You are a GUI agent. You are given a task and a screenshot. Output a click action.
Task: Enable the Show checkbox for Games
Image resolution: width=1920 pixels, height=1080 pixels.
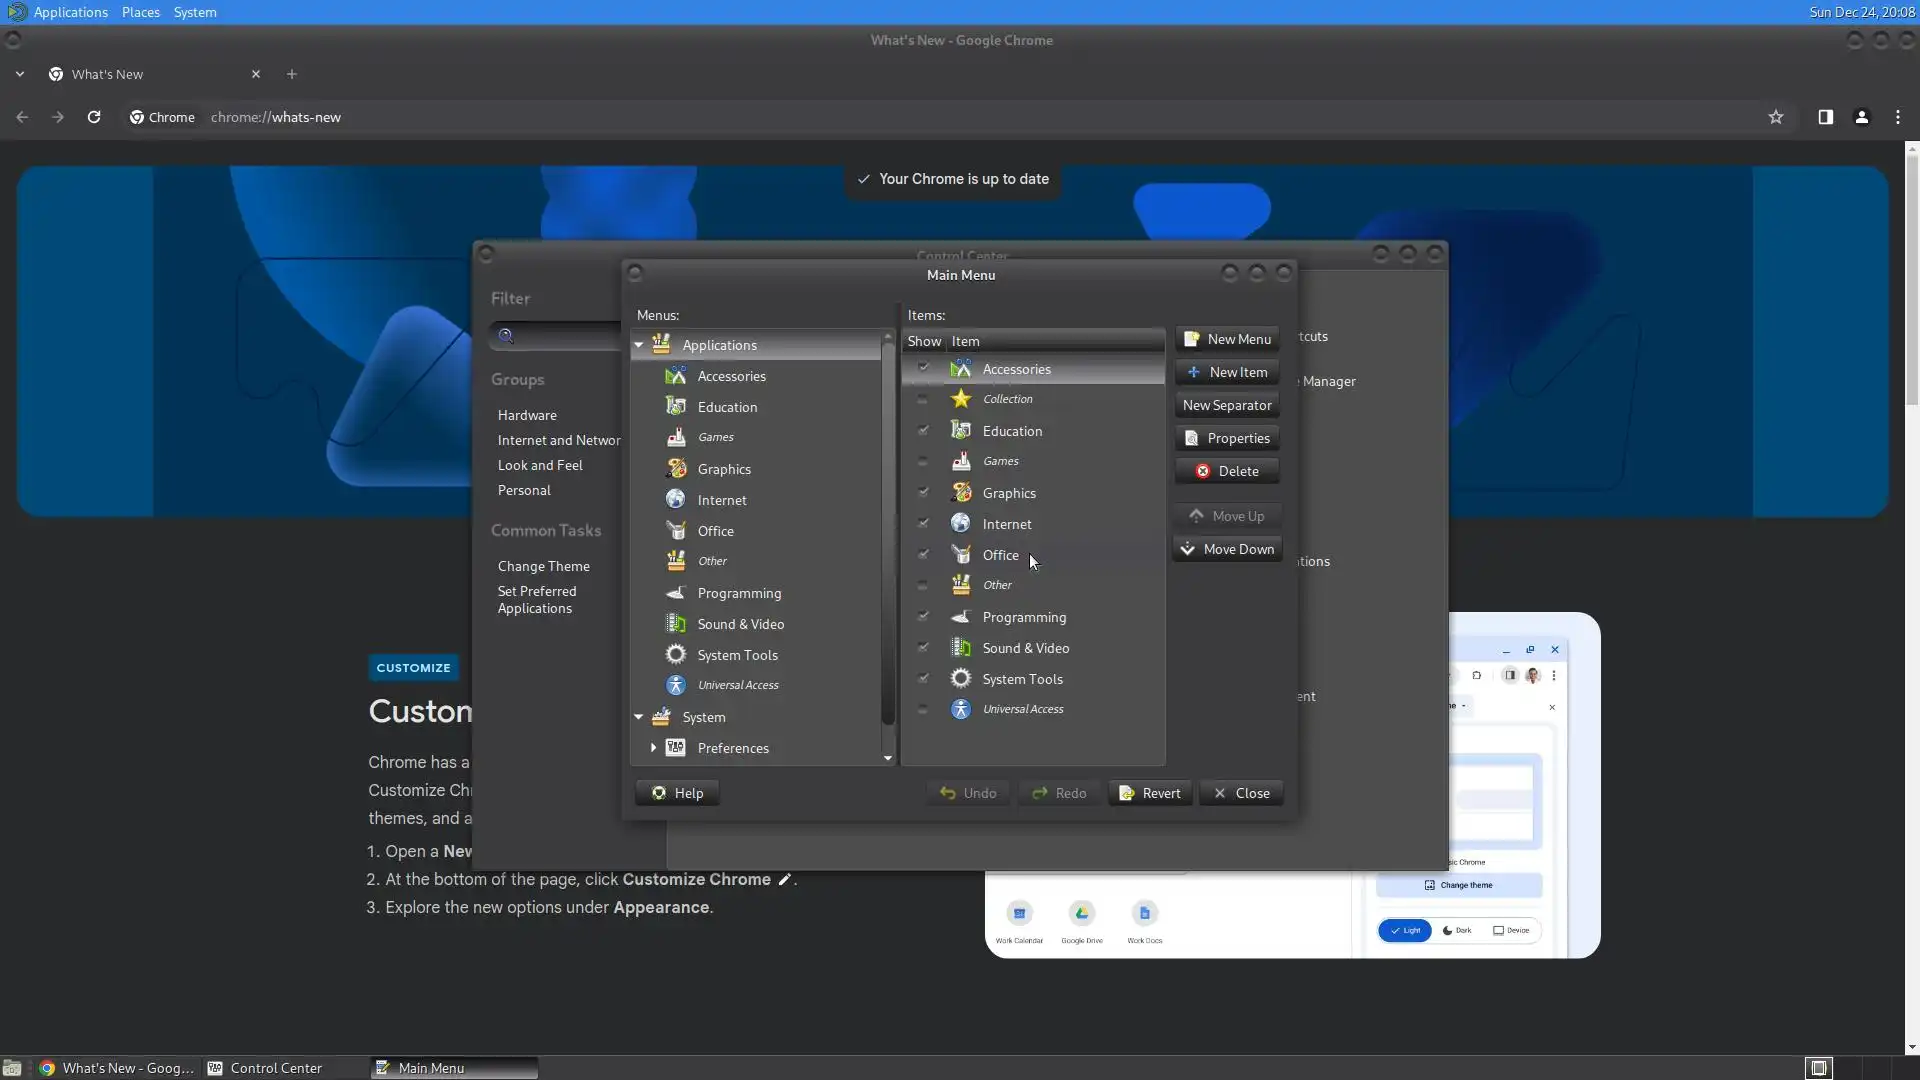[x=923, y=461]
